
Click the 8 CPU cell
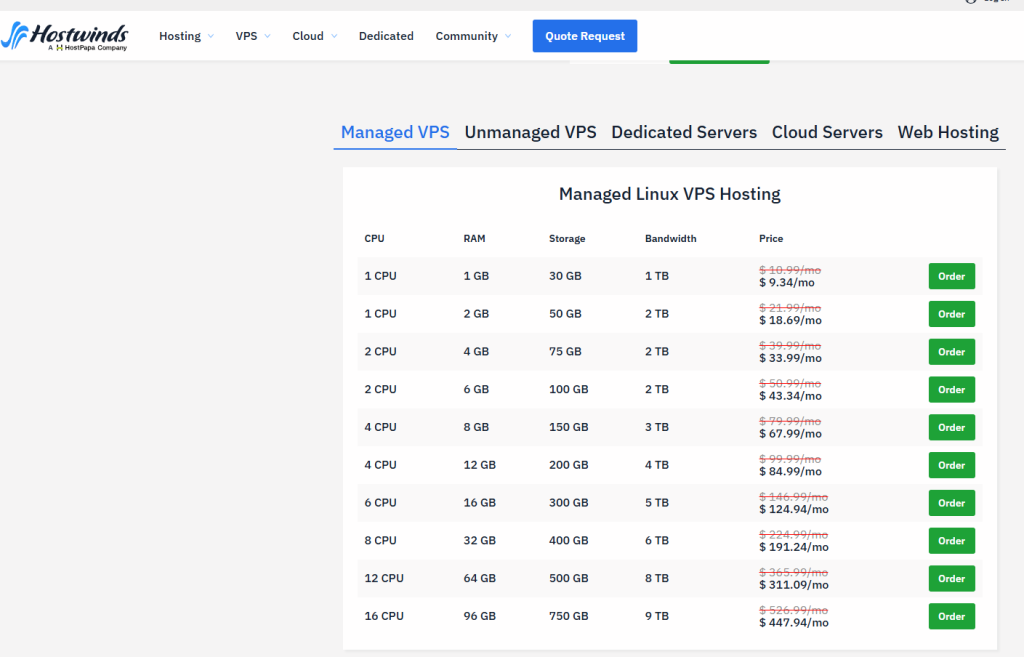tap(380, 540)
